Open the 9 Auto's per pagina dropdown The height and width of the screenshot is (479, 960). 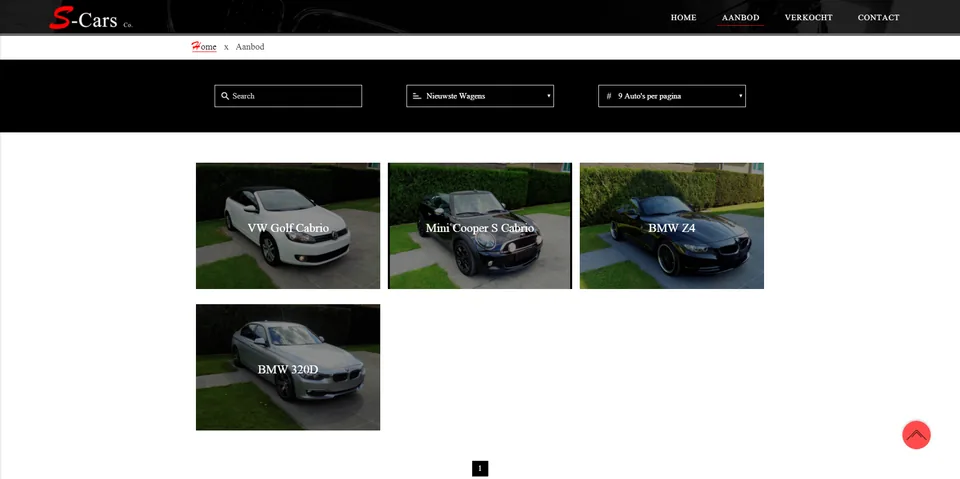[672, 96]
